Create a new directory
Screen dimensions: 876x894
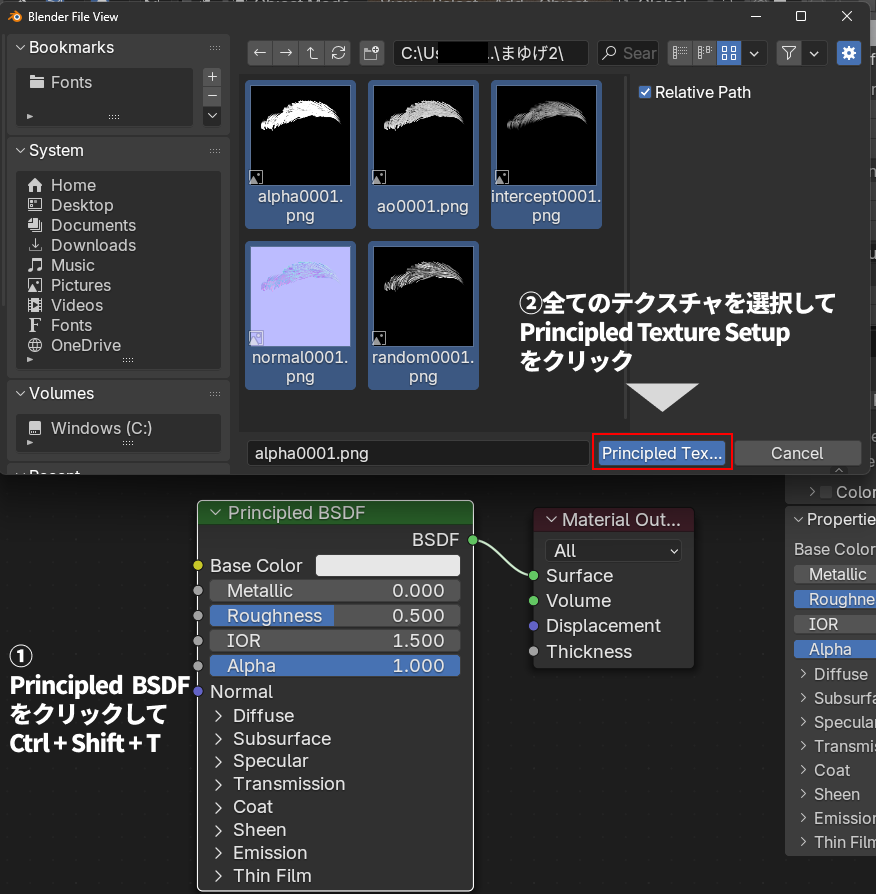[x=372, y=53]
